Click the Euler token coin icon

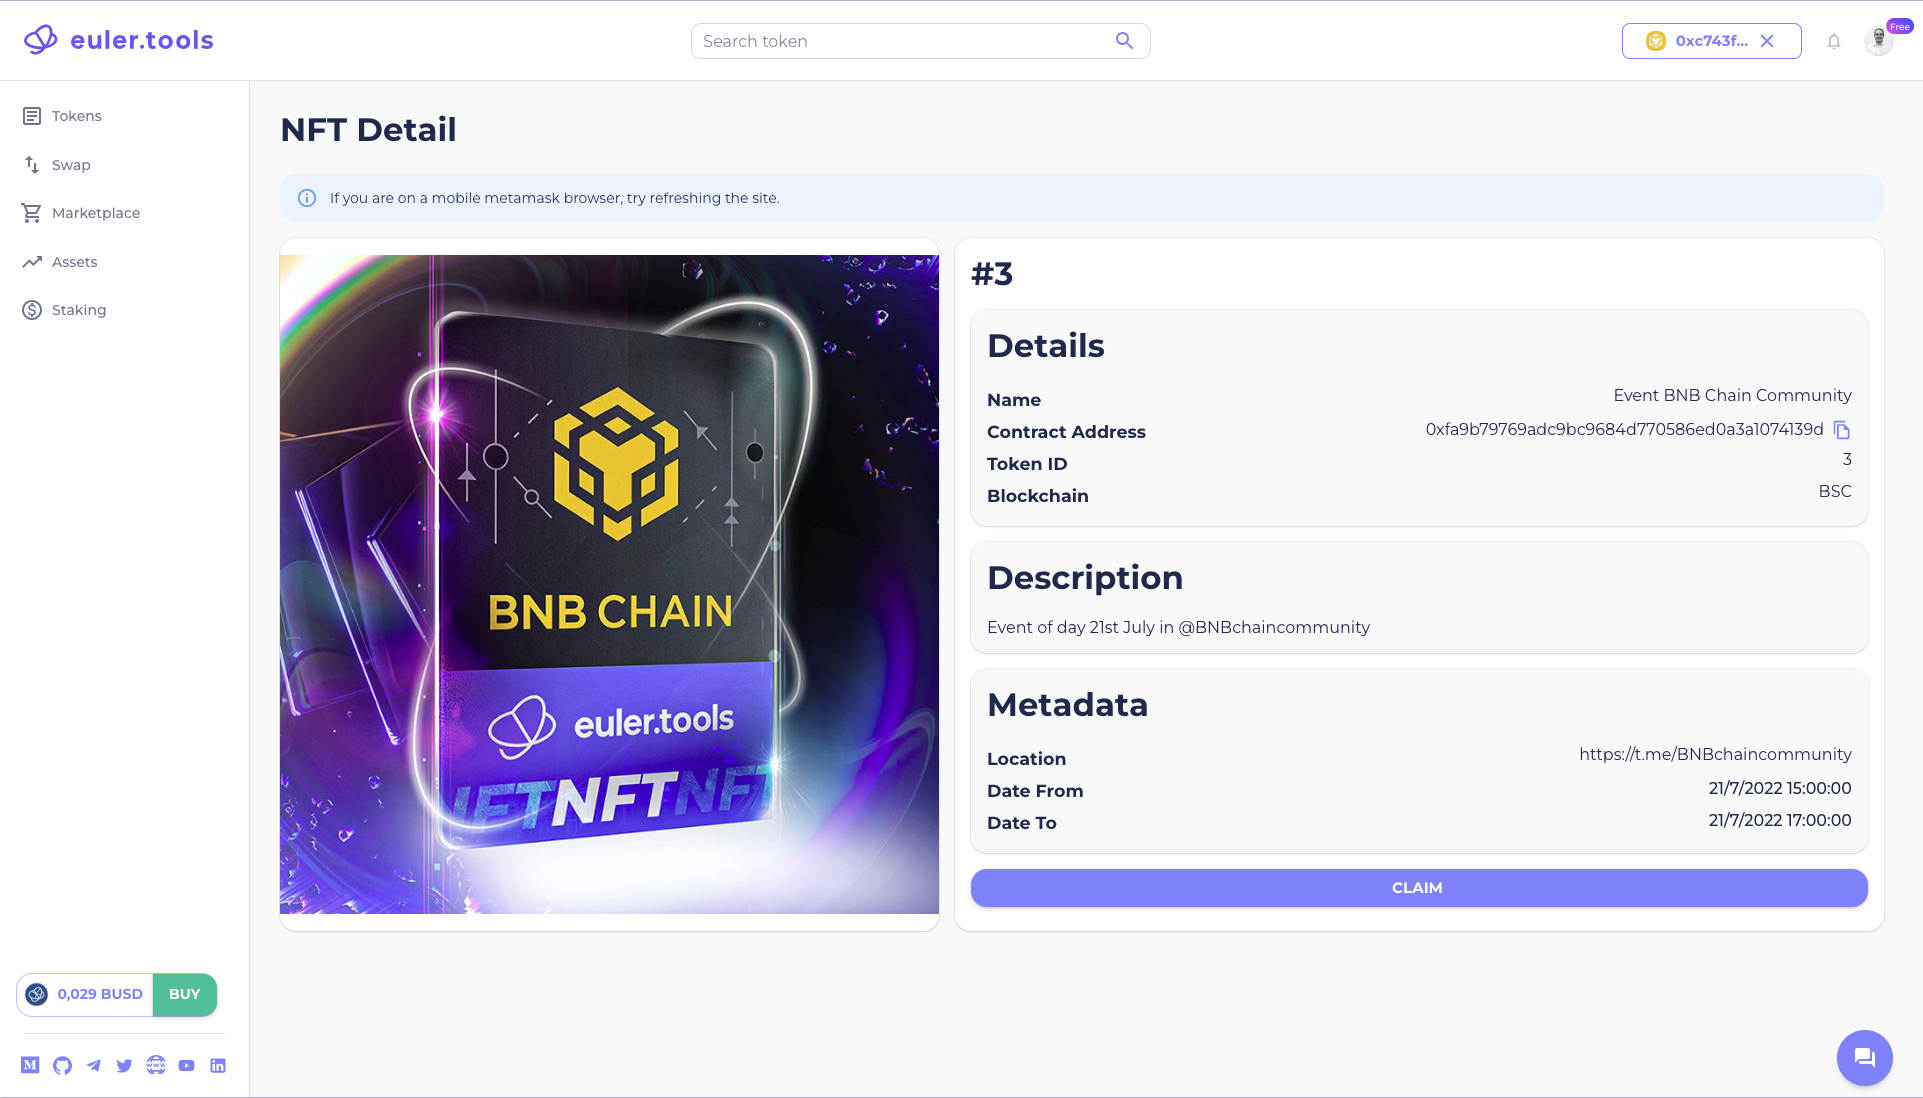coord(37,994)
